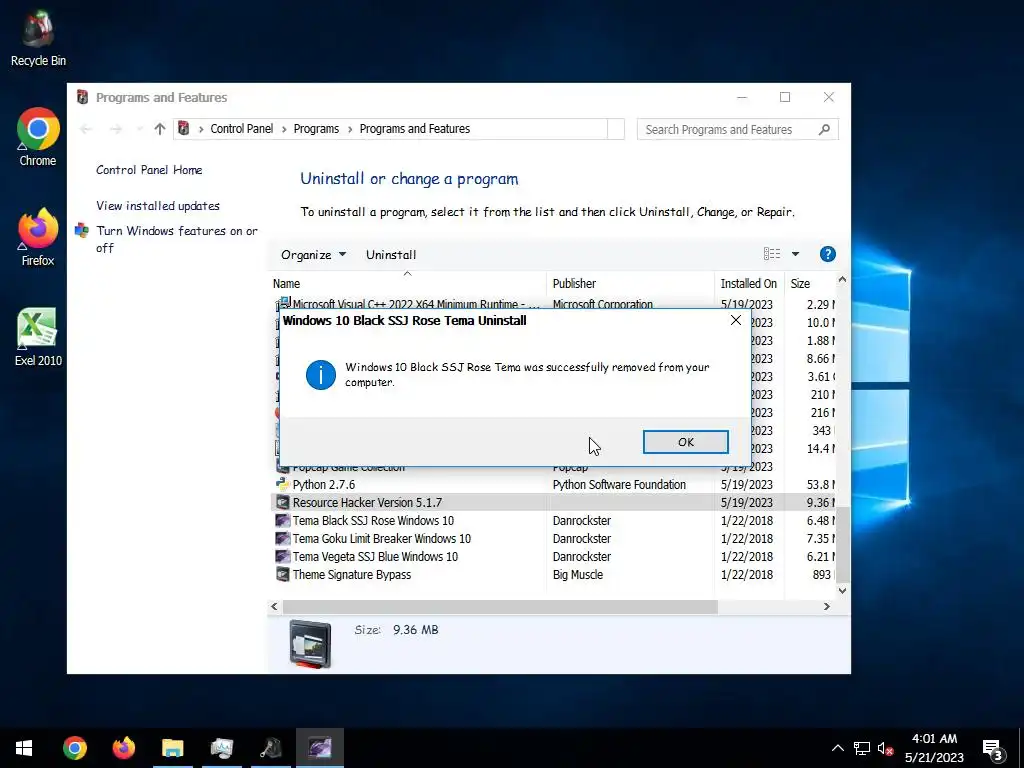The image size is (1024, 768).
Task: Launch Chrome from the taskbar
Action: pyautogui.click(x=74, y=748)
